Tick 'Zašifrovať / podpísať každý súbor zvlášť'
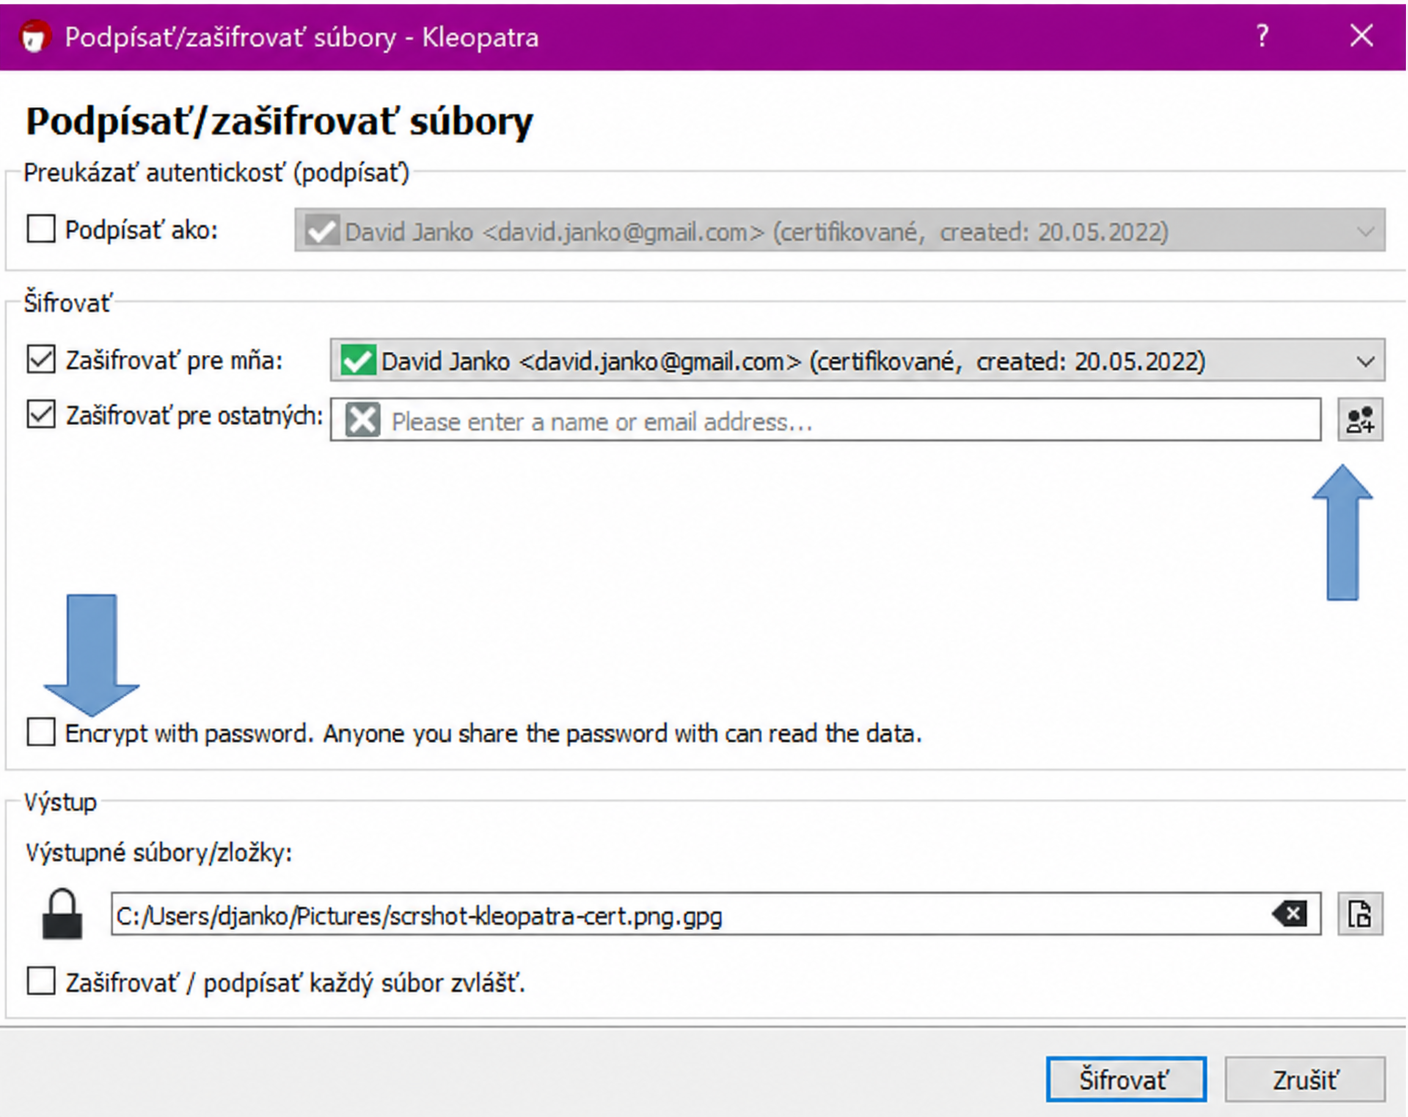The width and height of the screenshot is (1408, 1117). 41,981
